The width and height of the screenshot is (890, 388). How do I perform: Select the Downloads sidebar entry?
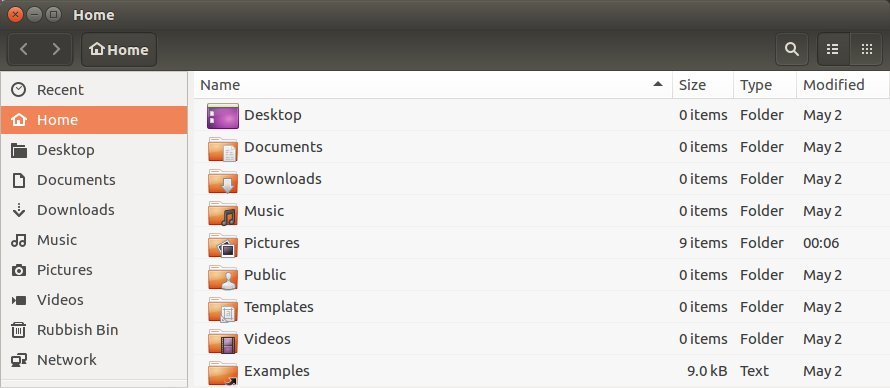(94, 210)
